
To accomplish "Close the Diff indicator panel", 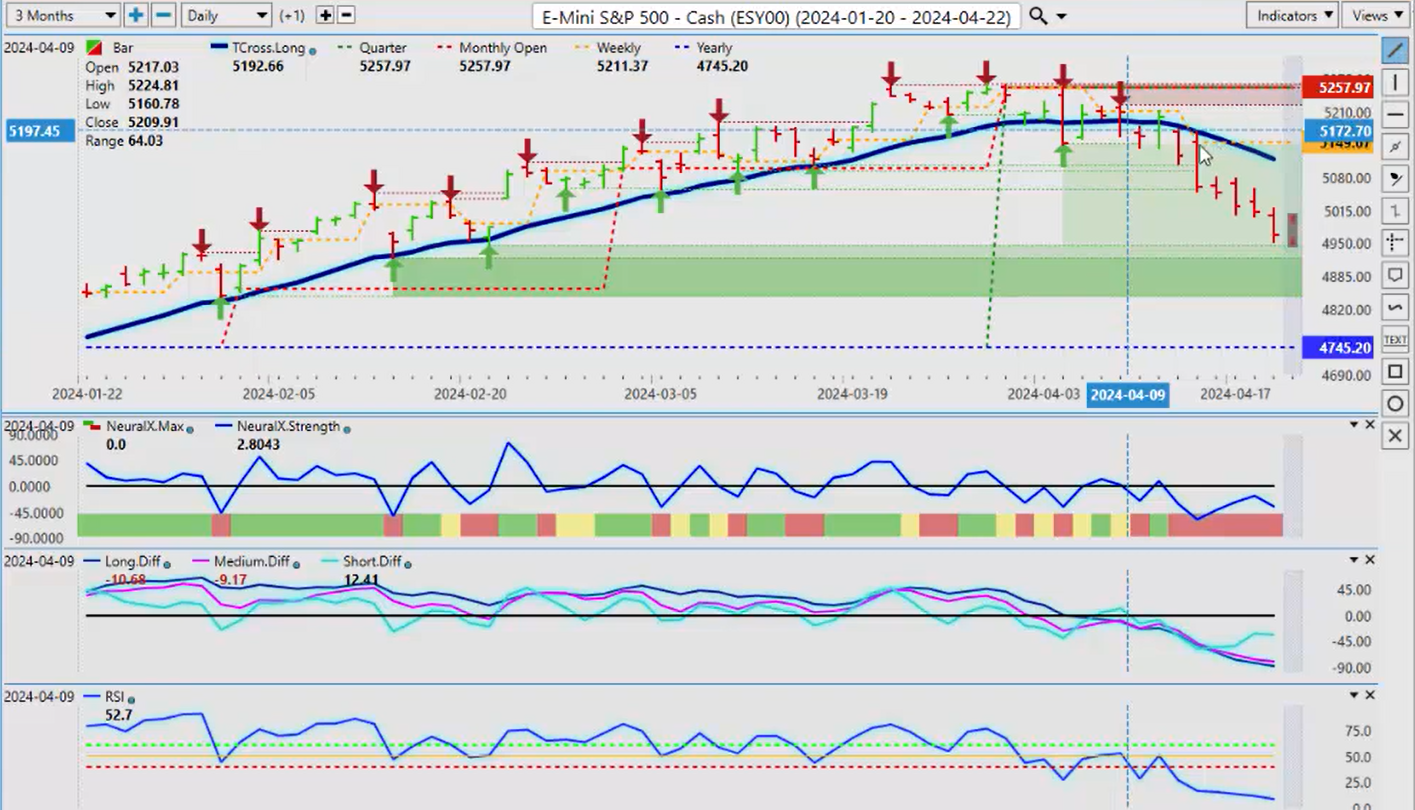I will pyautogui.click(x=1370, y=560).
